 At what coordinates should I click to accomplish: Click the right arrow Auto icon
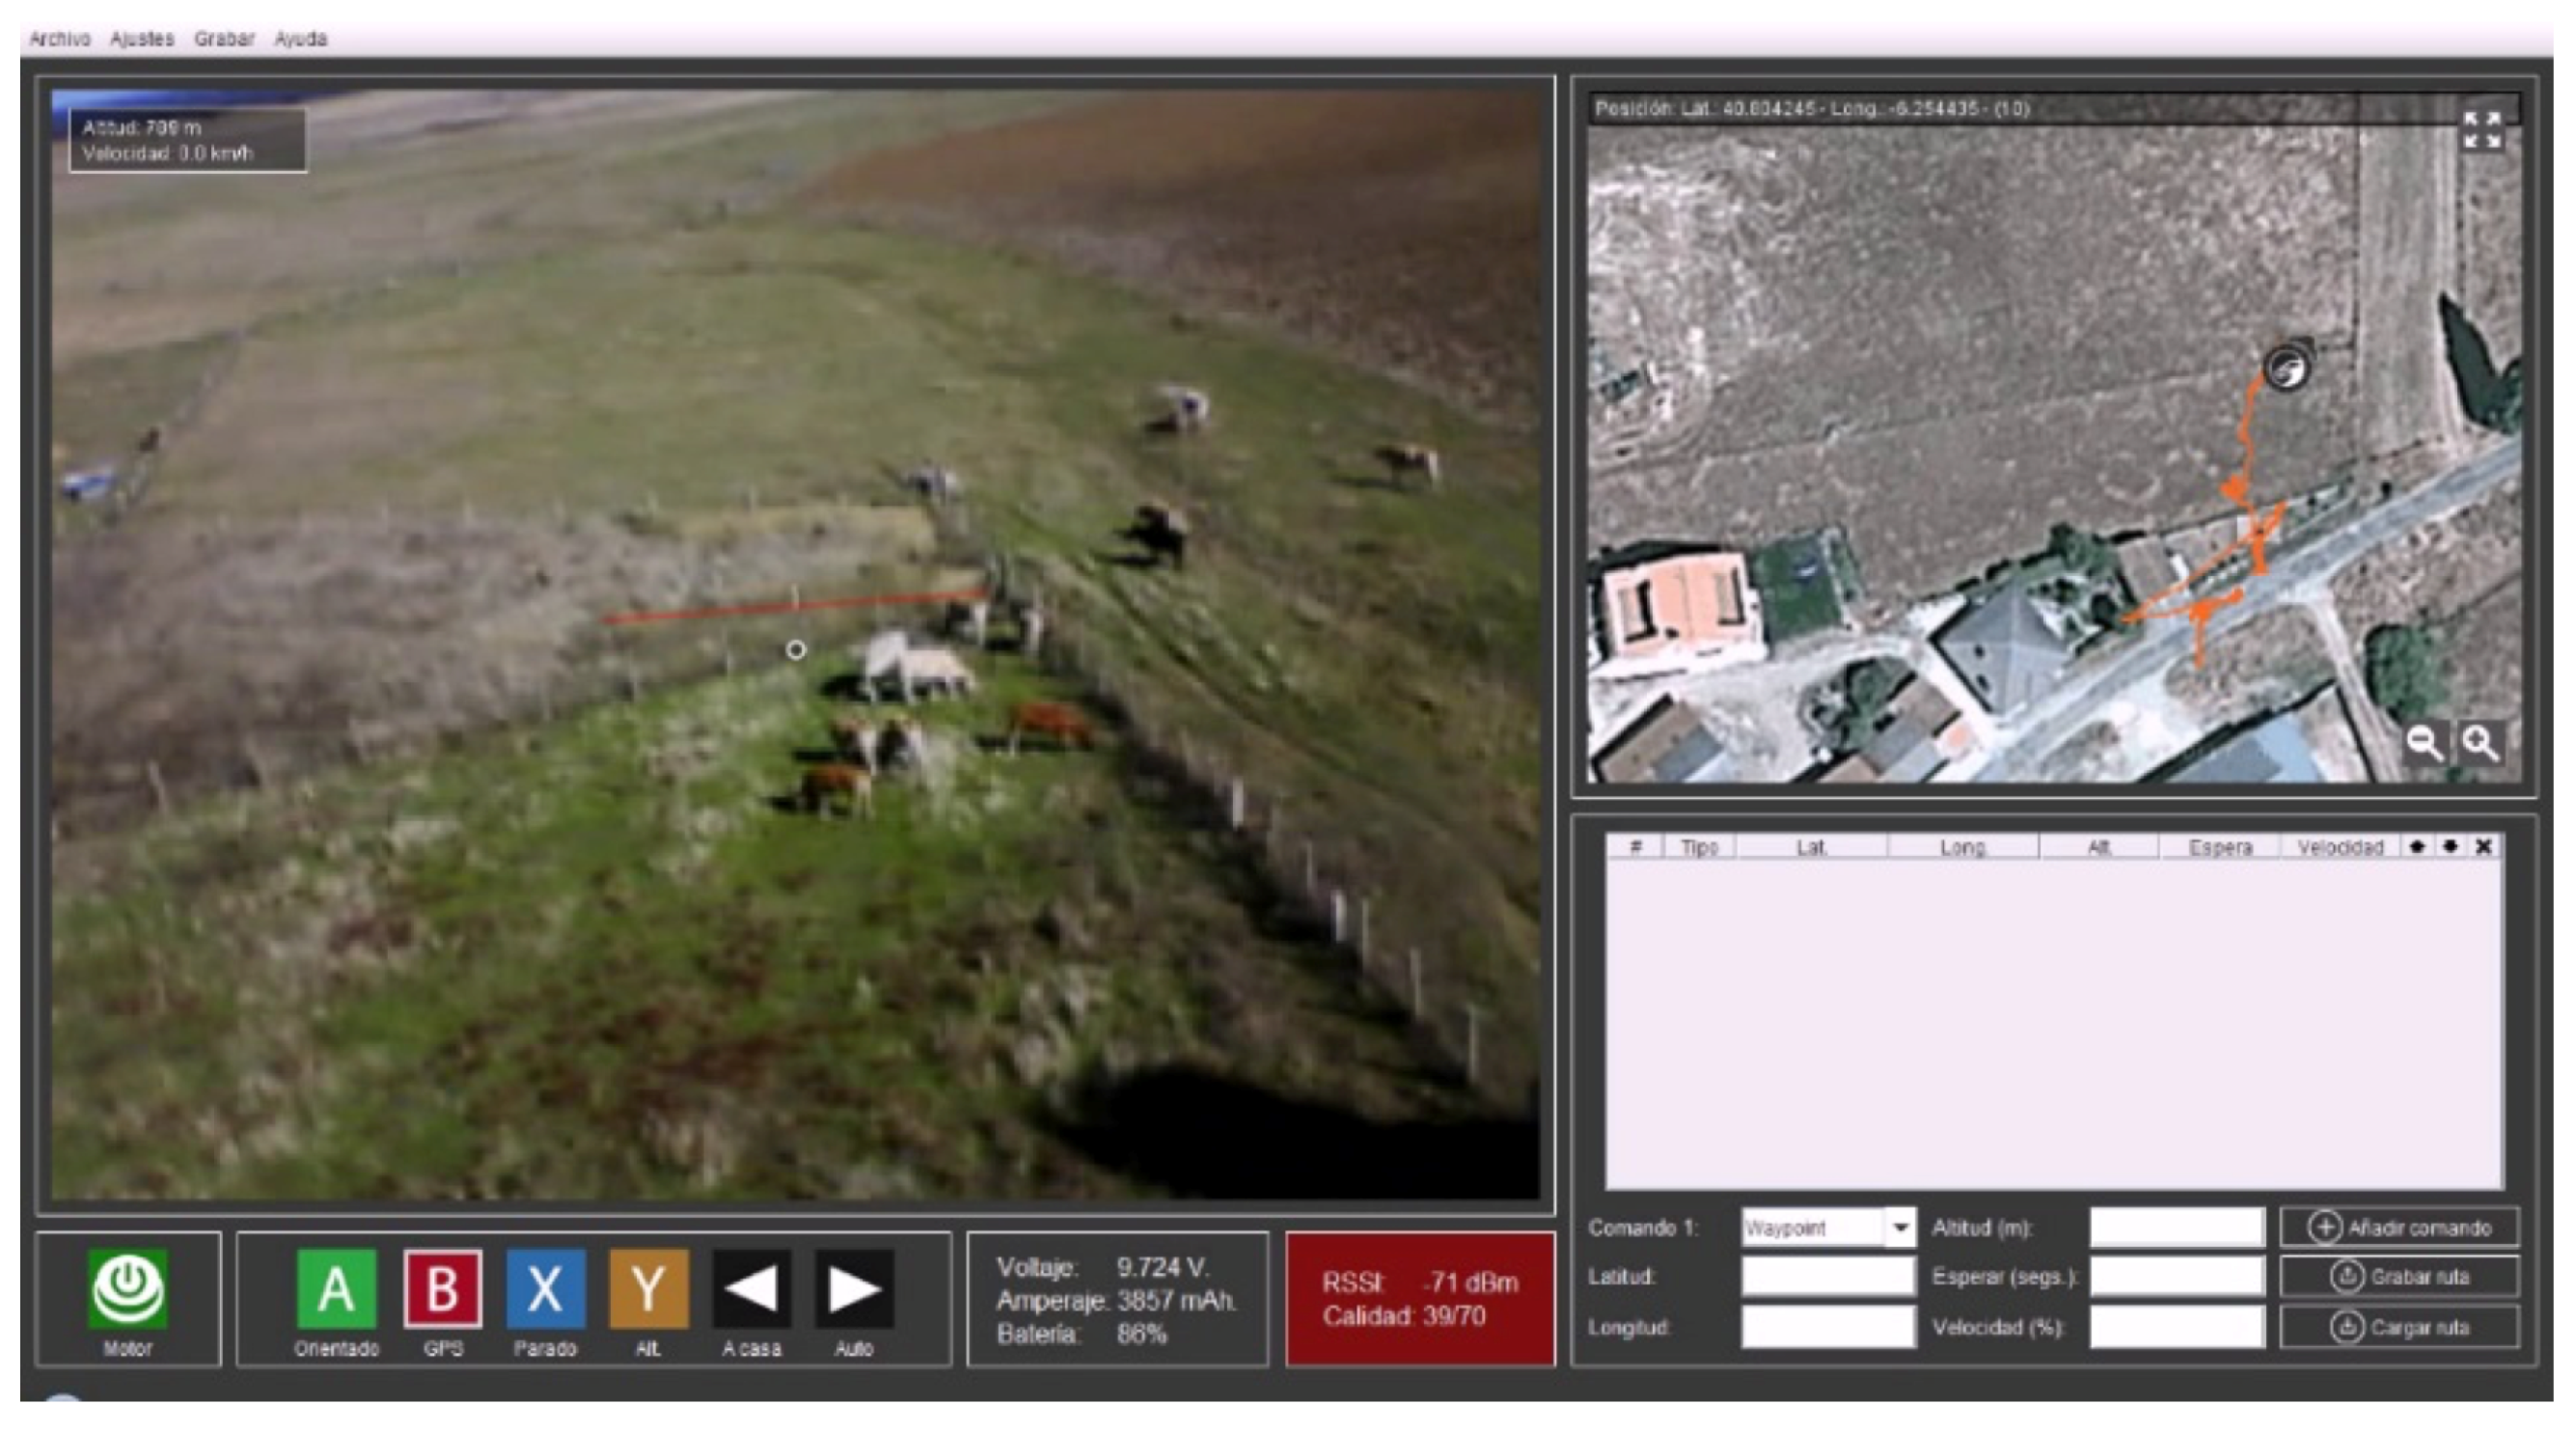point(853,1288)
